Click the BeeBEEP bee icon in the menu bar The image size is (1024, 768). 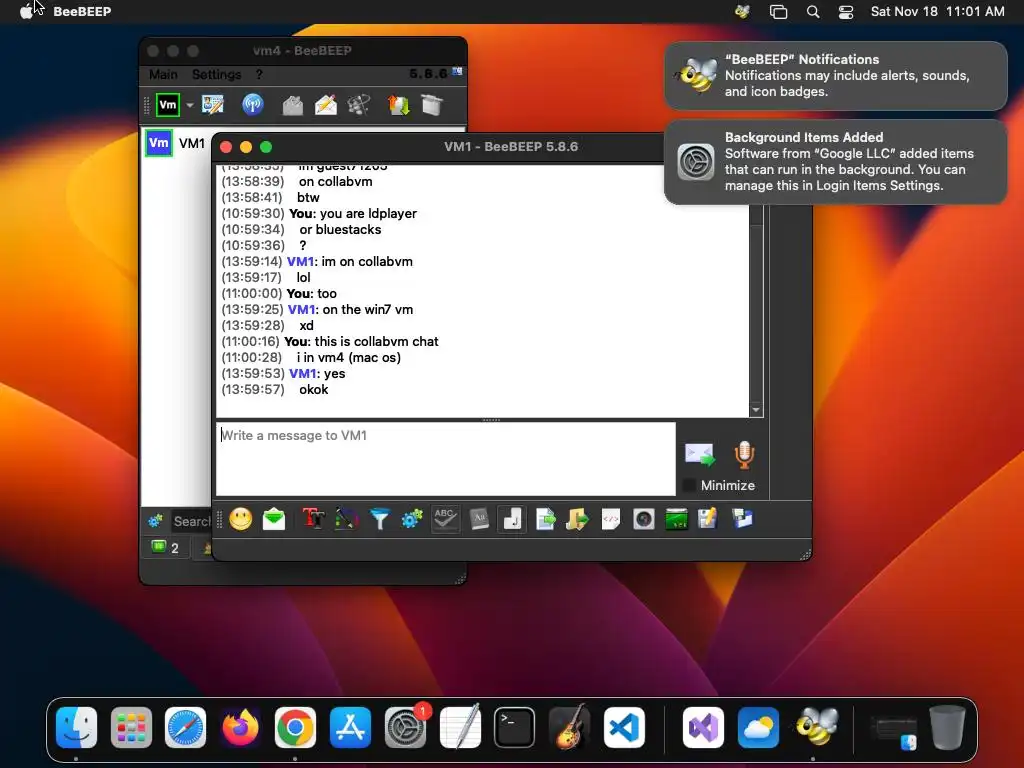742,11
